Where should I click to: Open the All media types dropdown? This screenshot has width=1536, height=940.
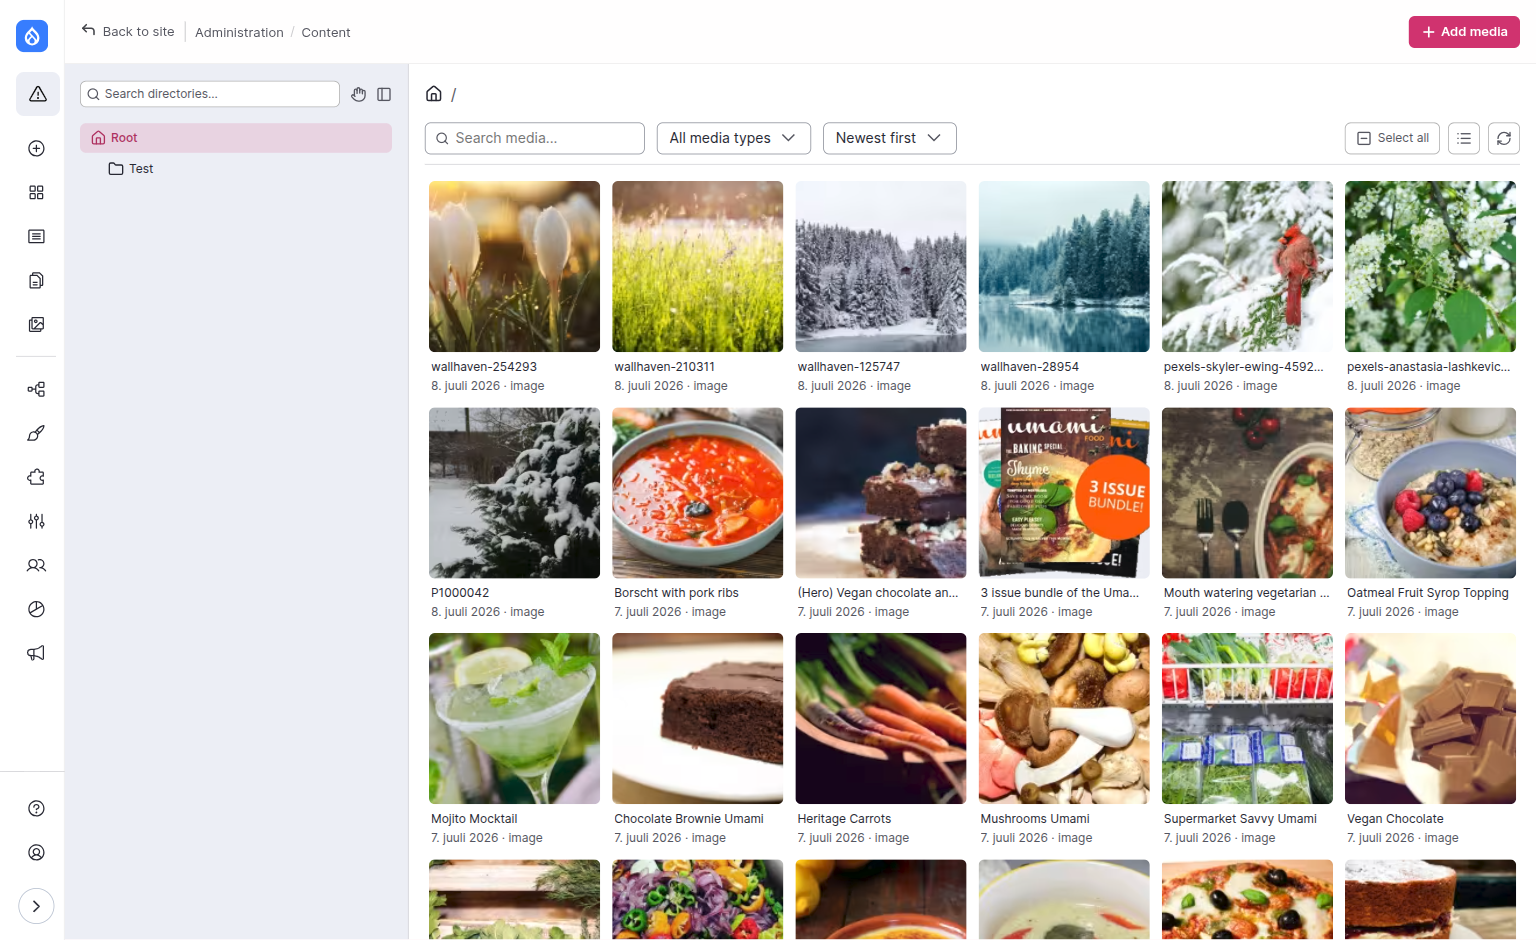[733, 138]
